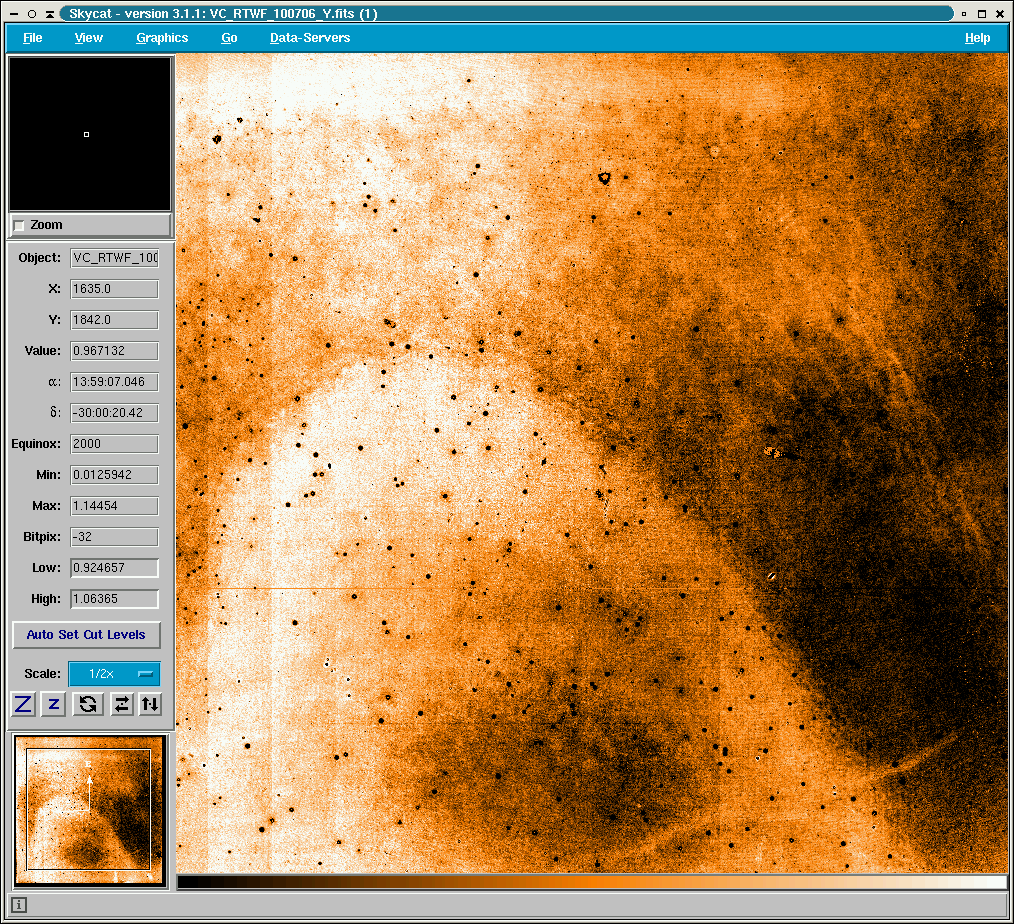
Task: Click the colormap ramp bar below the image
Action: click(x=591, y=882)
